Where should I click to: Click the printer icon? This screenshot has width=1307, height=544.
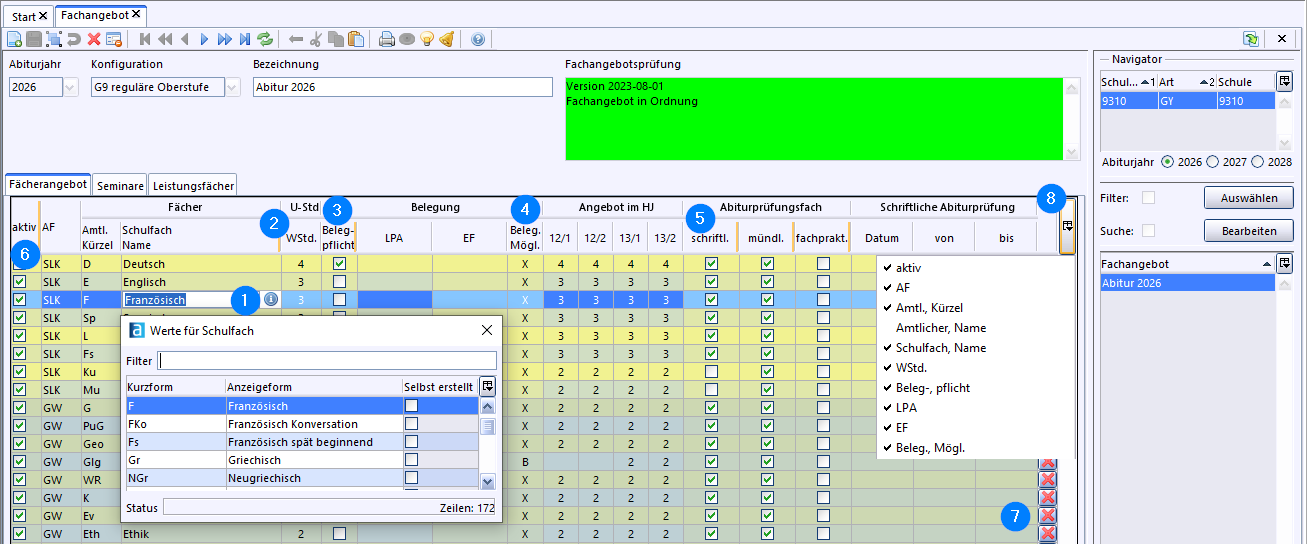[386, 39]
